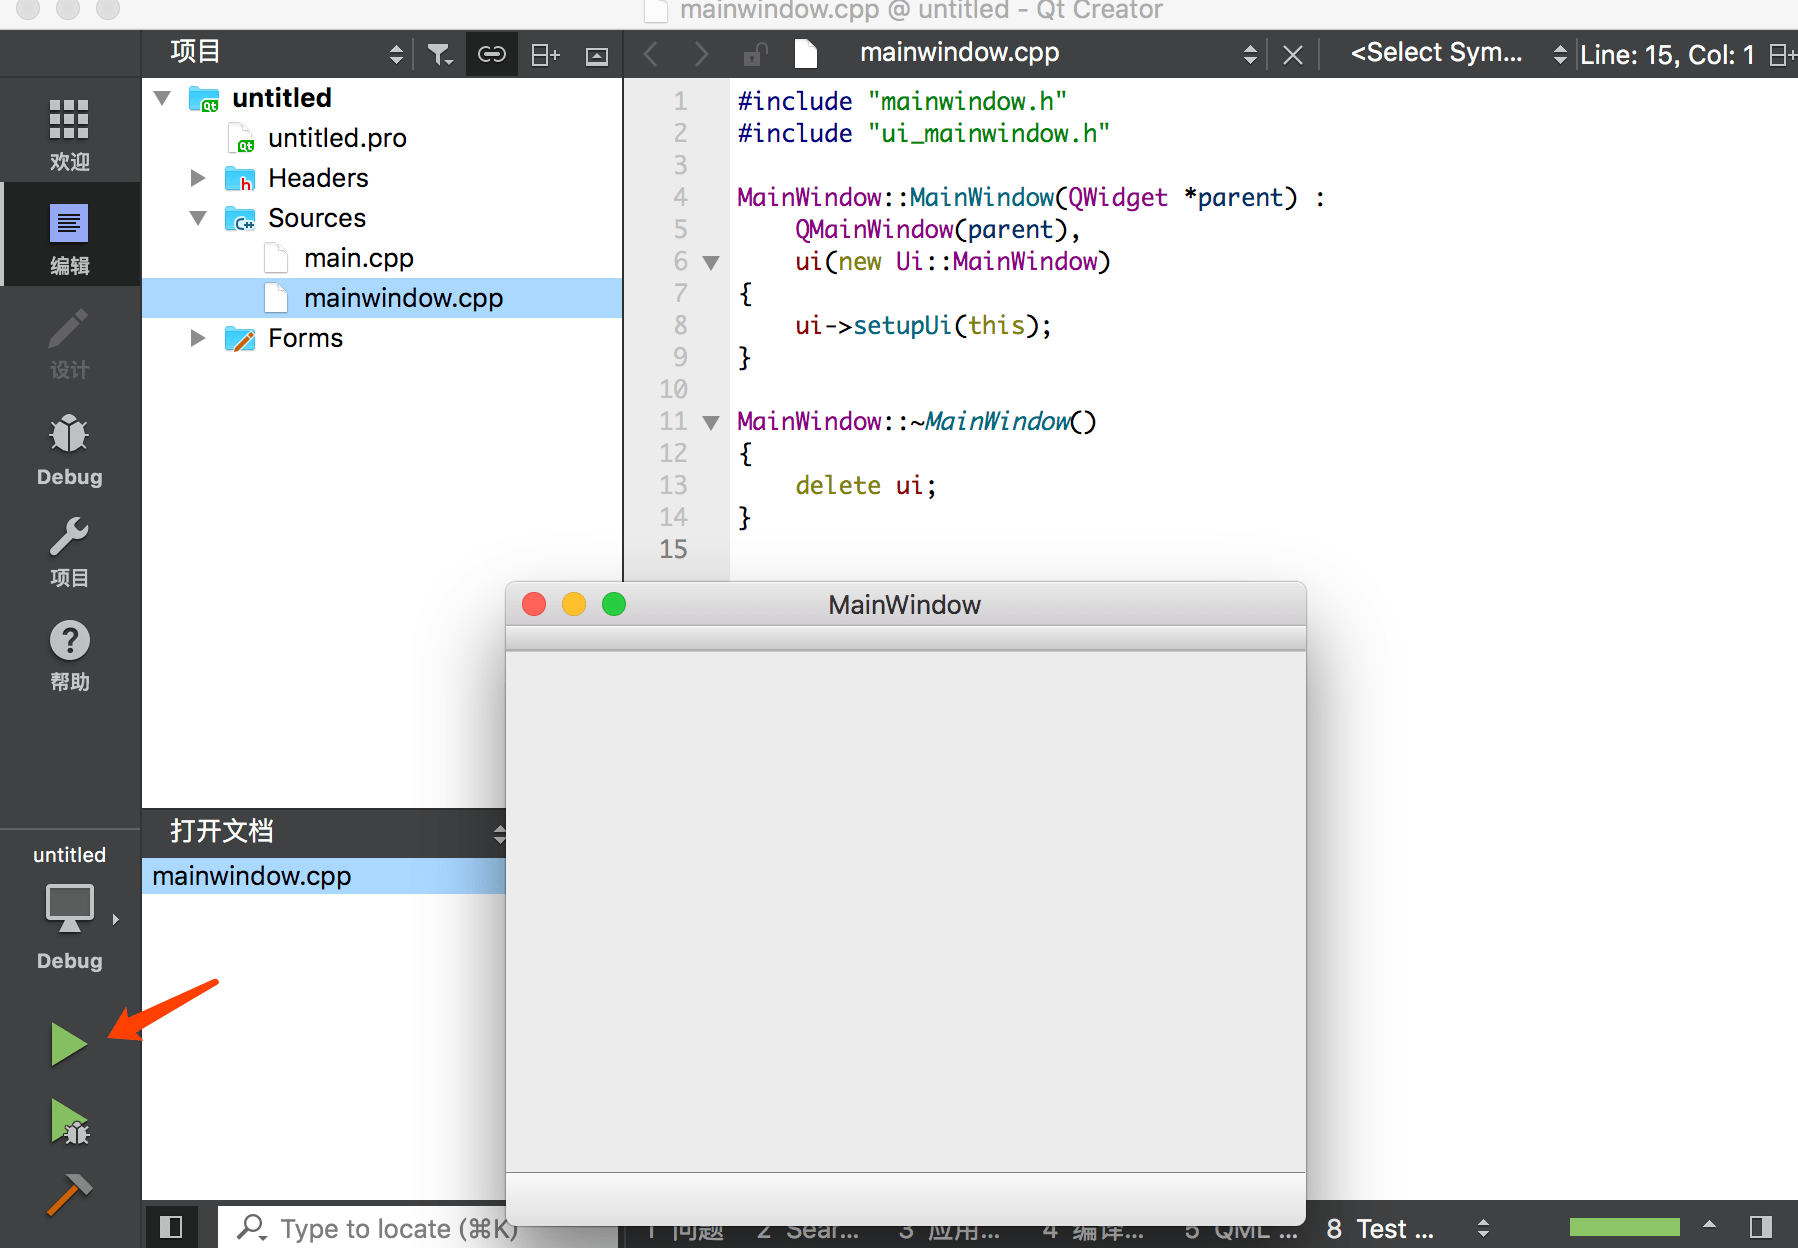This screenshot has width=1798, height=1248.
Task: Click the untitled project name in tree
Action: point(282,98)
